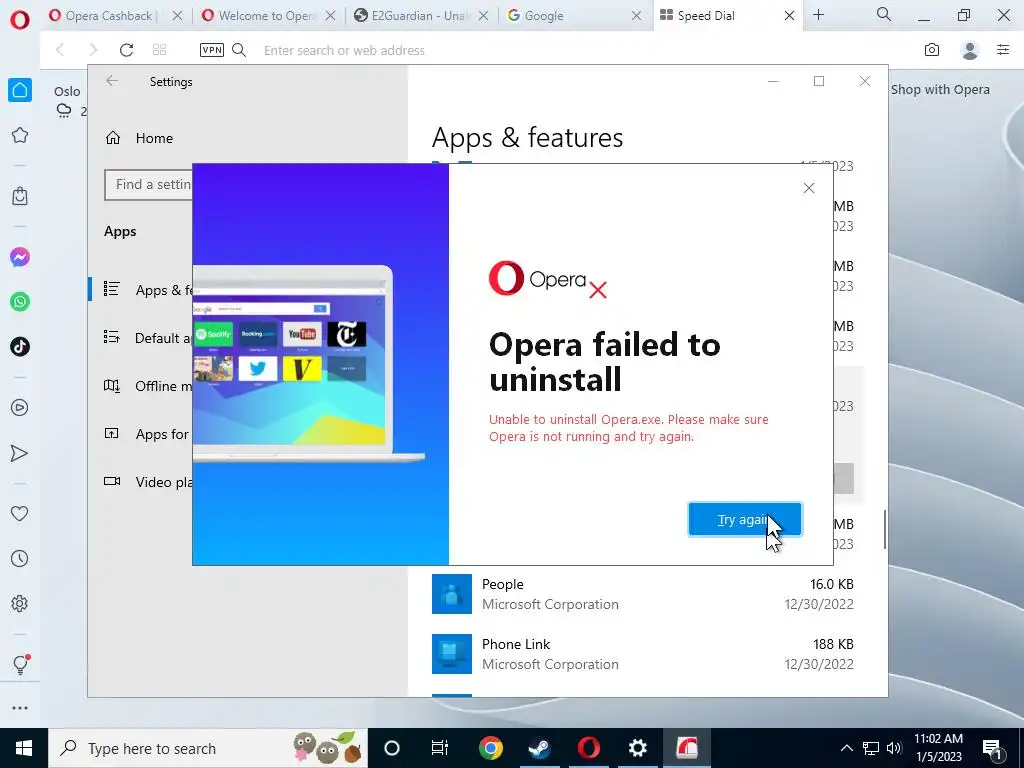Open the Windows Start menu
Image resolution: width=1024 pixels, height=768 pixels.
tap(24, 748)
